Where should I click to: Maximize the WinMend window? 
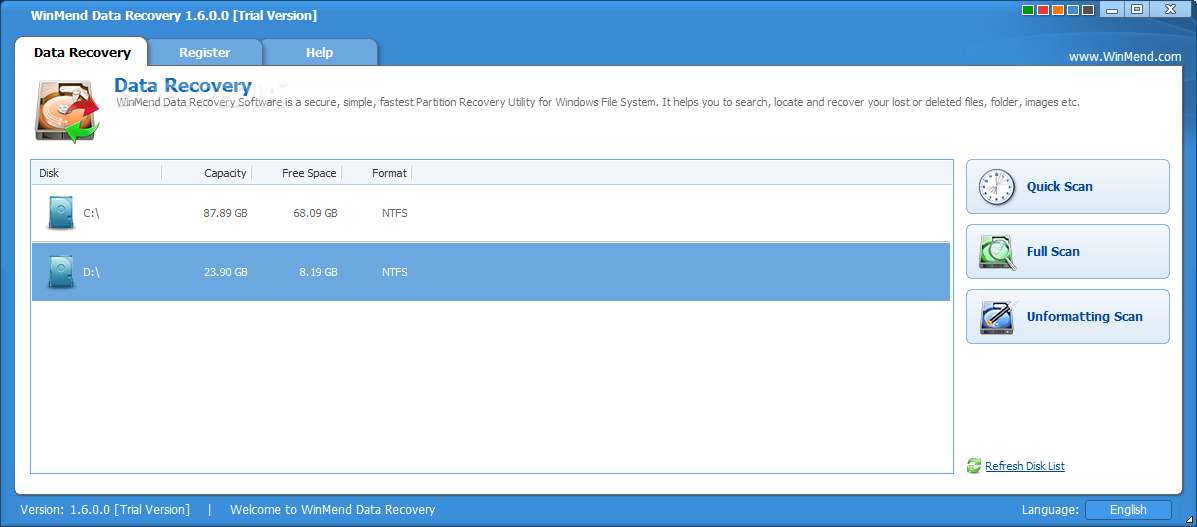tap(1137, 10)
